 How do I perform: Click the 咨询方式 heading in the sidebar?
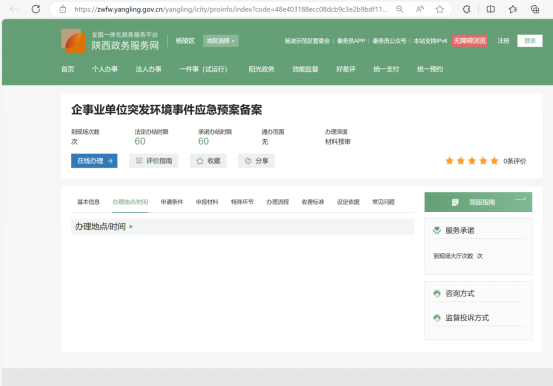point(460,294)
